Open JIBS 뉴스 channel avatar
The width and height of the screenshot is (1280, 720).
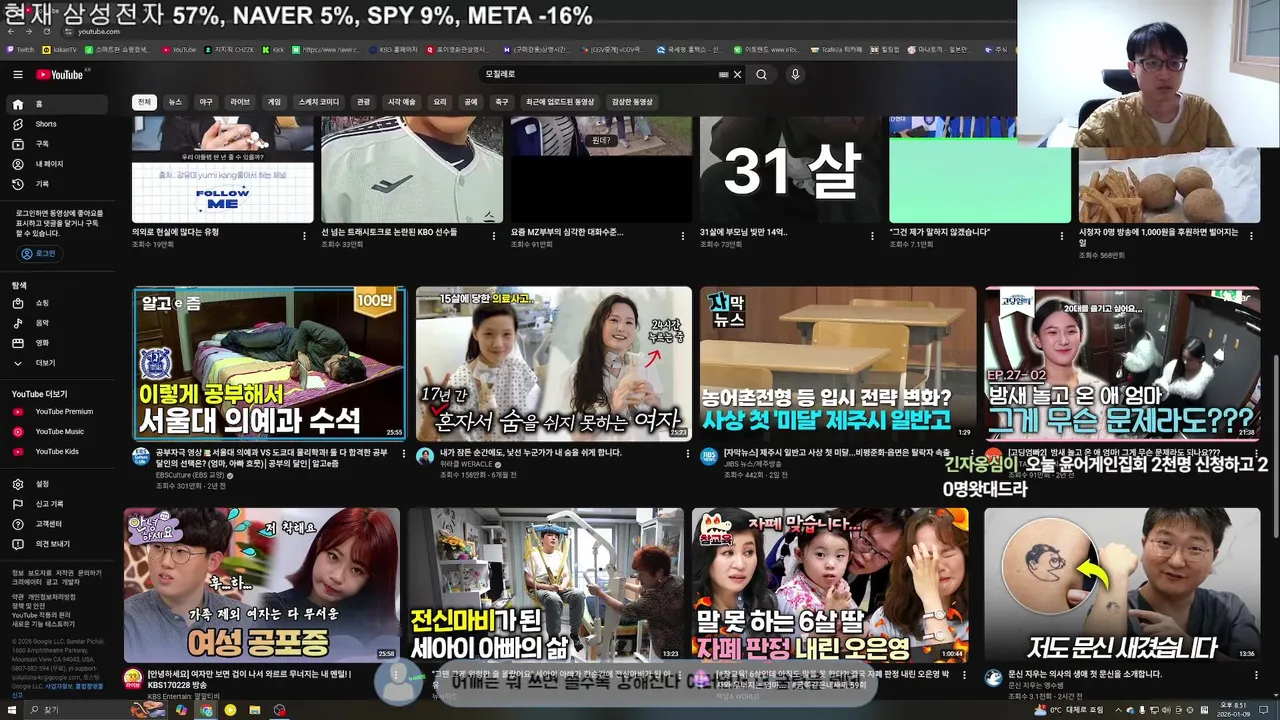pos(708,456)
